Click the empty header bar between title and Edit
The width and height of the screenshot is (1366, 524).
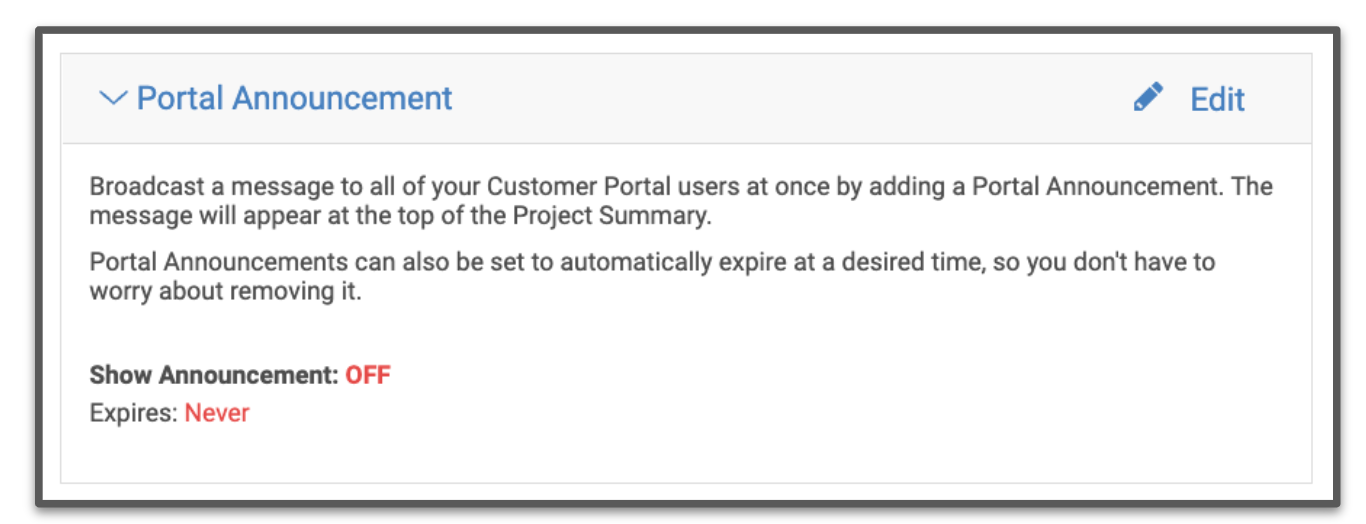[790, 98]
